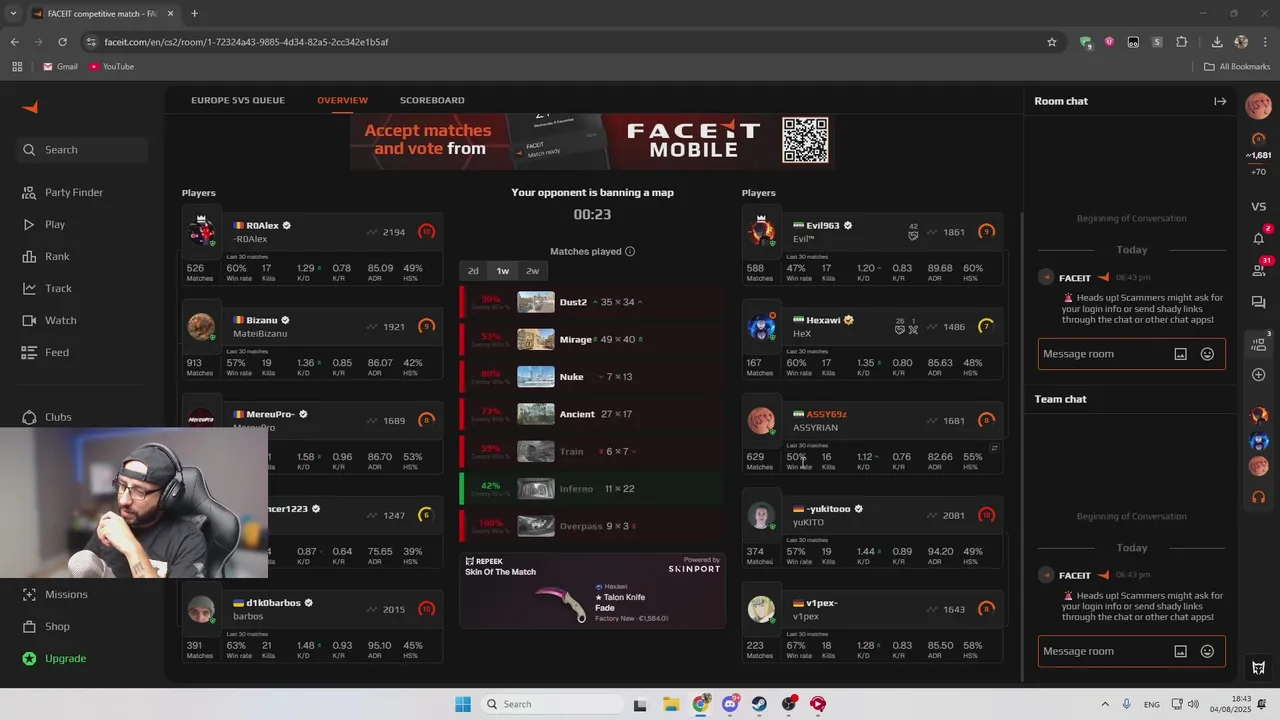Open the chat messages icon in right rail
Image resolution: width=1280 pixels, height=720 pixels.
[1258, 302]
